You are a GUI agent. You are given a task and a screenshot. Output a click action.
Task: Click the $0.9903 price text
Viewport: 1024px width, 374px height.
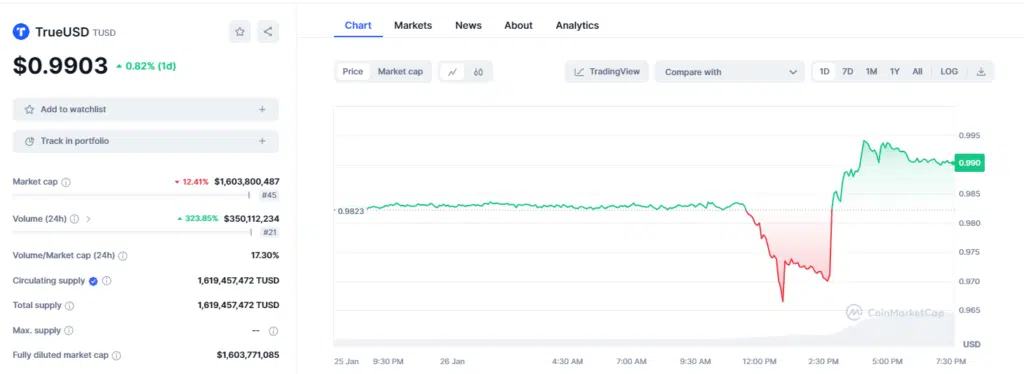(61, 66)
